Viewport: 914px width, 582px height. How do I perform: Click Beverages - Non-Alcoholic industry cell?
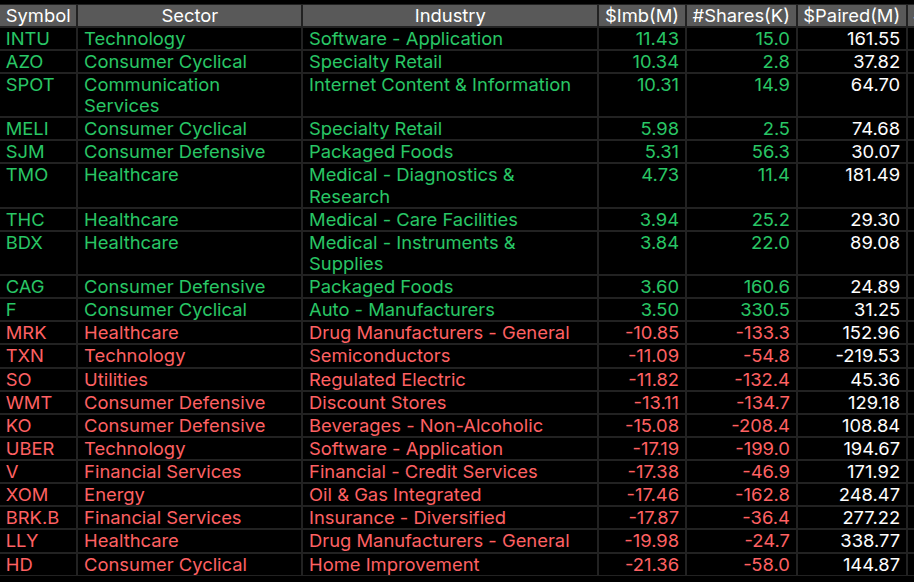click(449, 426)
